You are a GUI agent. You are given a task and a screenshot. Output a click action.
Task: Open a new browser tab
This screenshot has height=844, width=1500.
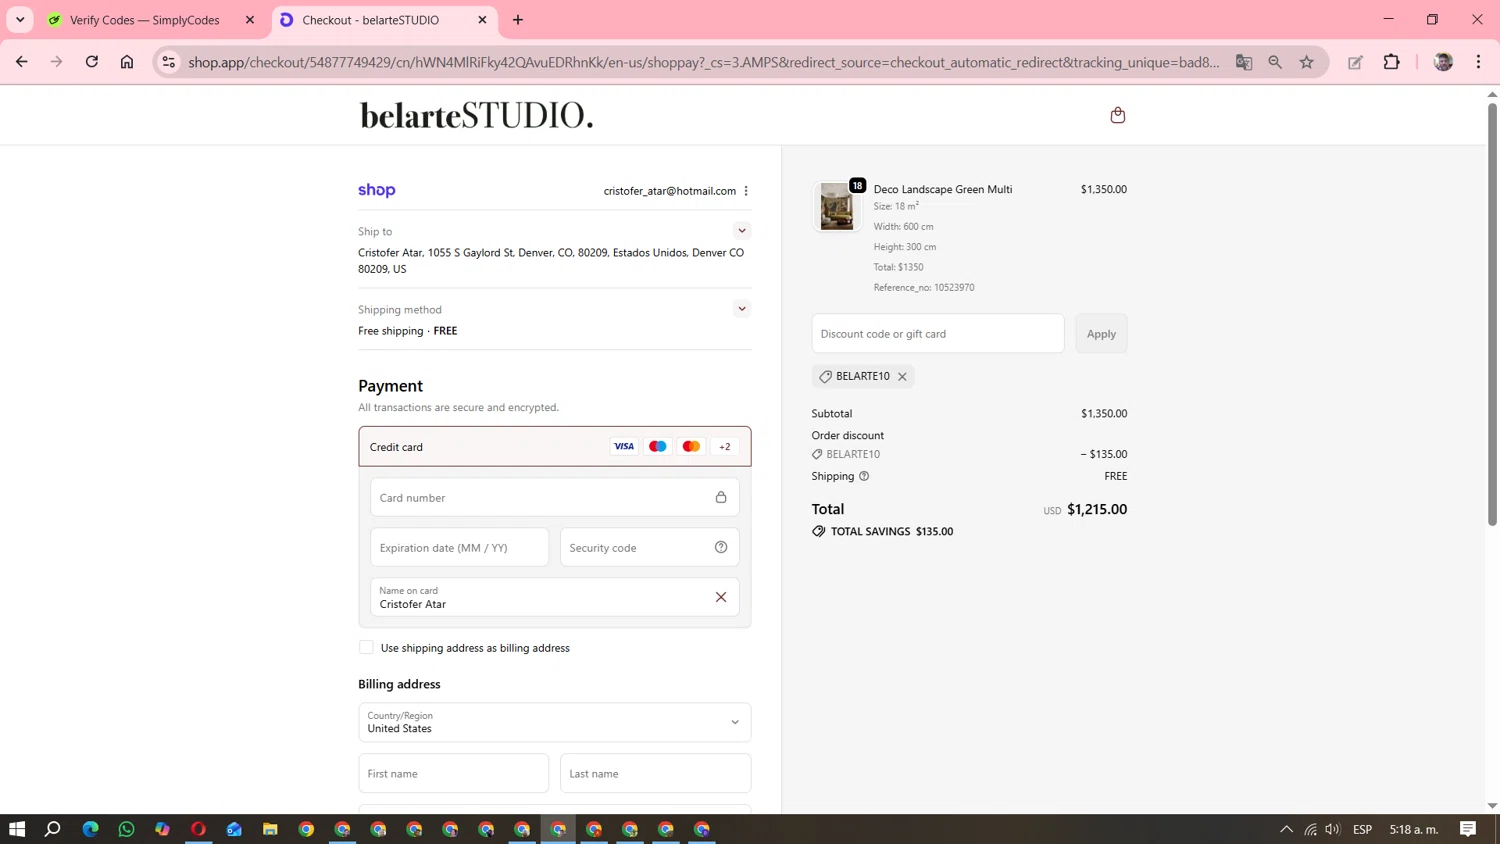click(518, 20)
